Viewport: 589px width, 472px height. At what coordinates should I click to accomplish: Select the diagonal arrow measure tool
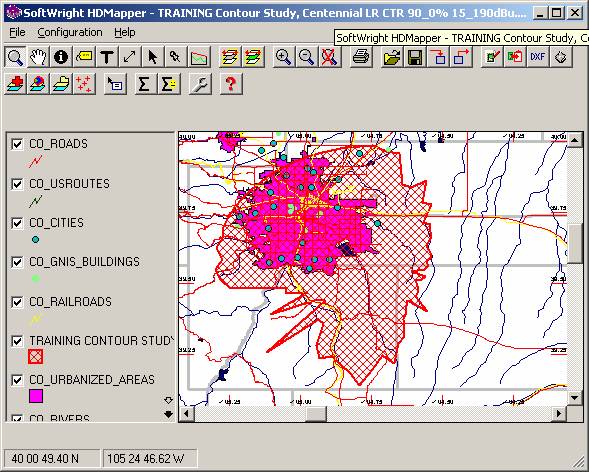pyautogui.click(x=130, y=57)
